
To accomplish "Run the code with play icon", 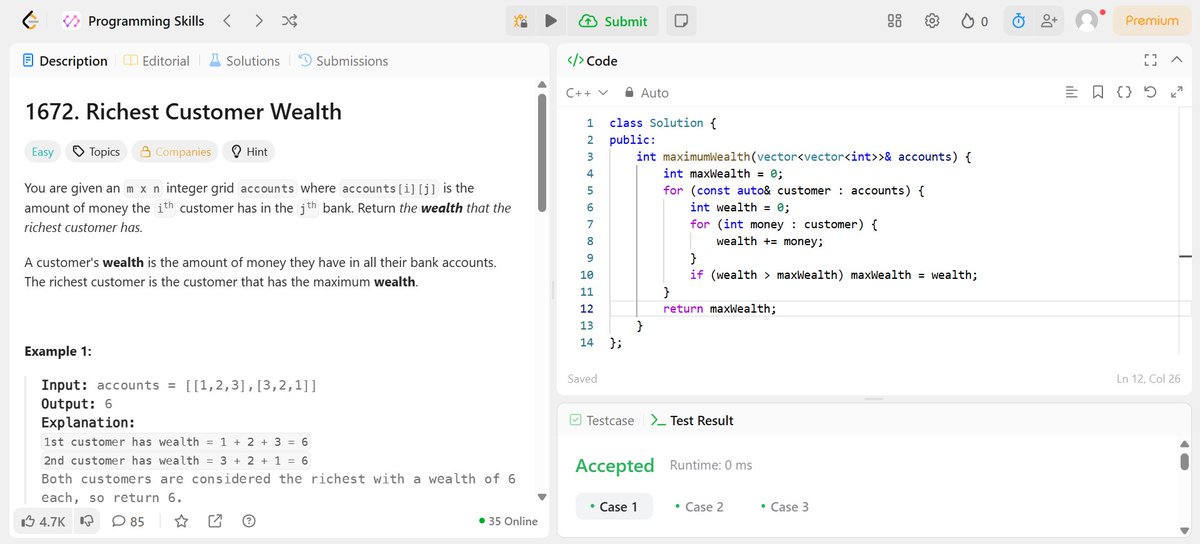I will [x=550, y=21].
